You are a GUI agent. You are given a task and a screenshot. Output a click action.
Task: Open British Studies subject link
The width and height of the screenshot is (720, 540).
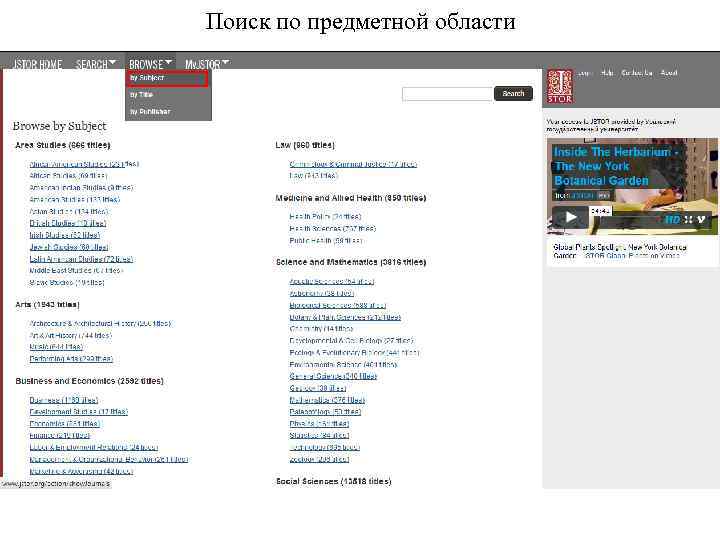(x=68, y=223)
